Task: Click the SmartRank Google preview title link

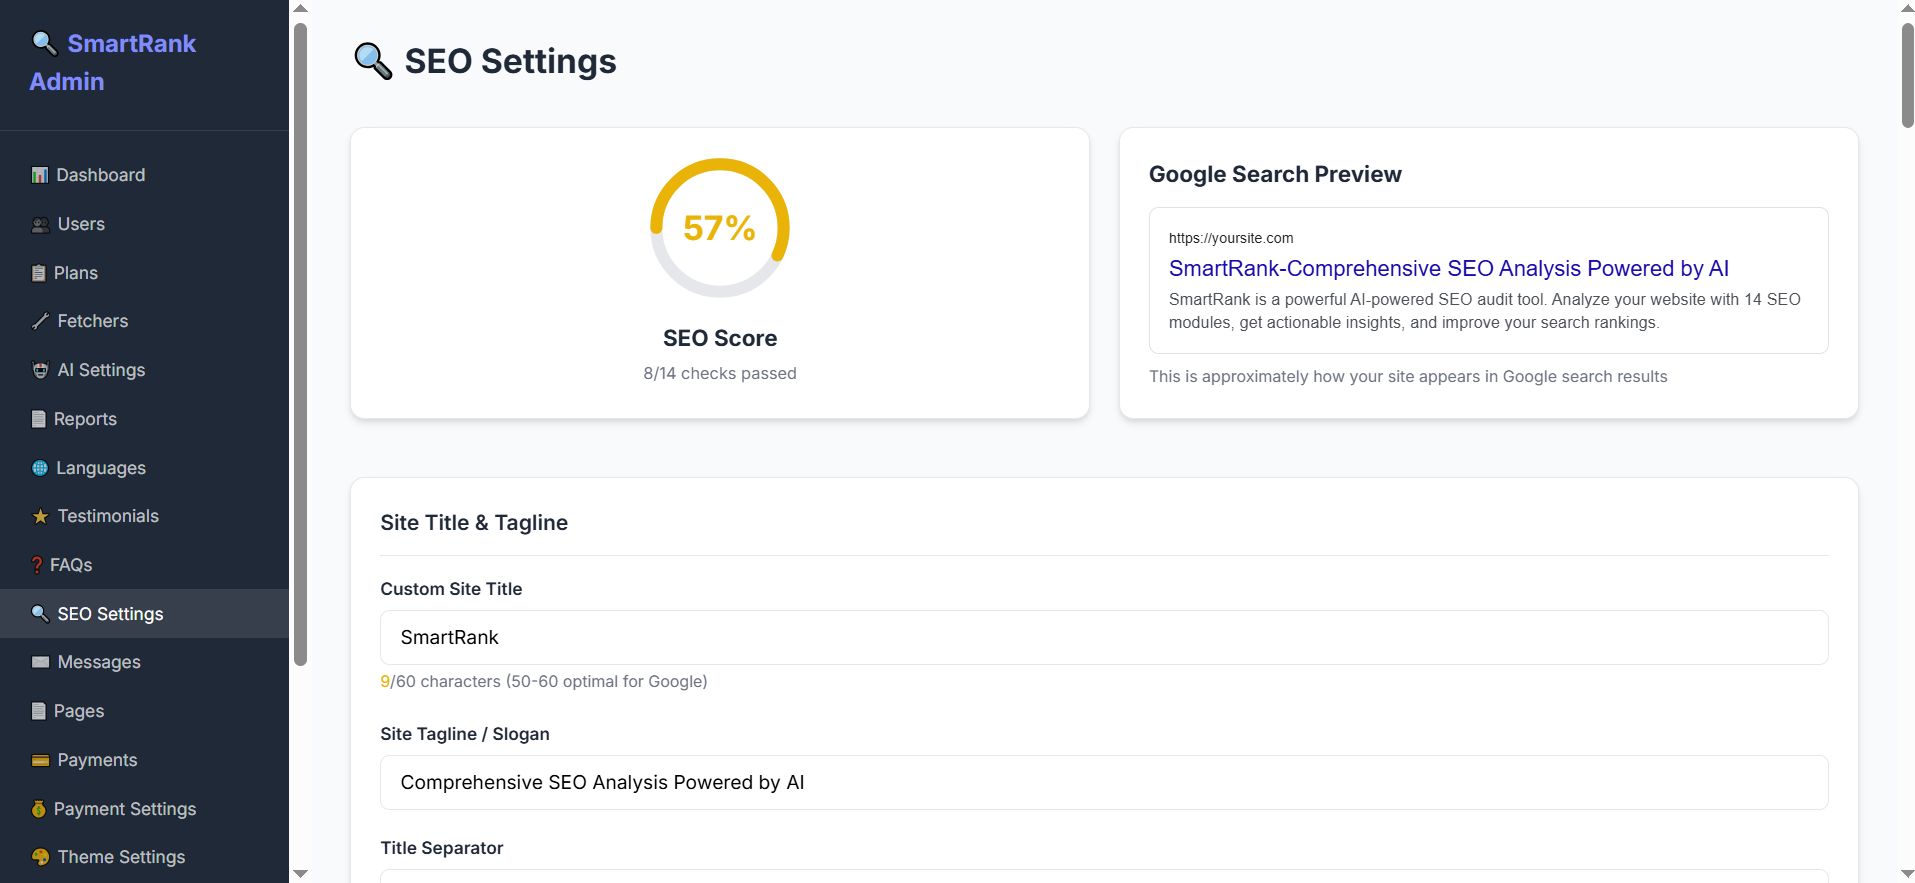Action: [1448, 268]
